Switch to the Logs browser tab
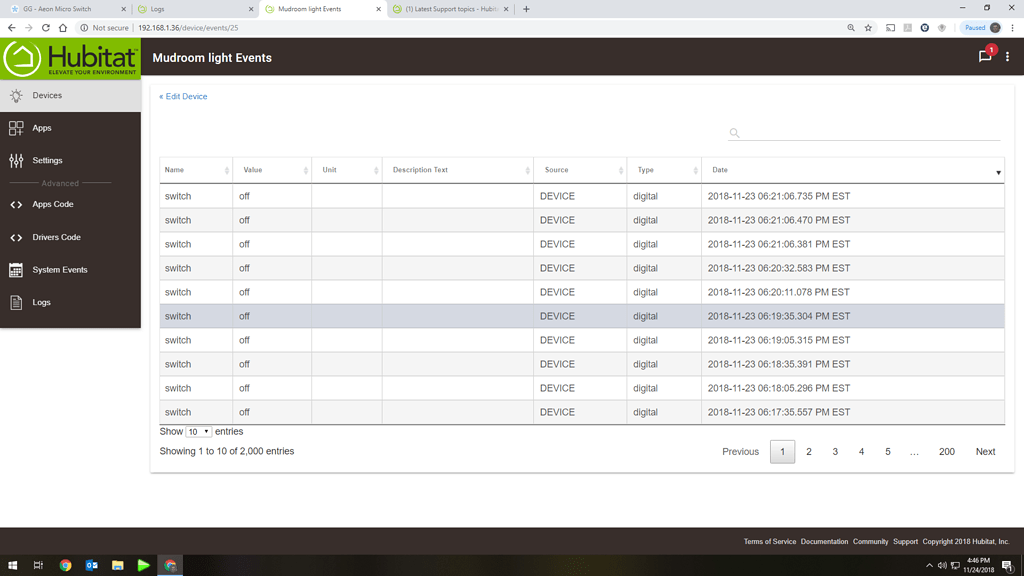This screenshot has width=1024, height=576. [190, 9]
